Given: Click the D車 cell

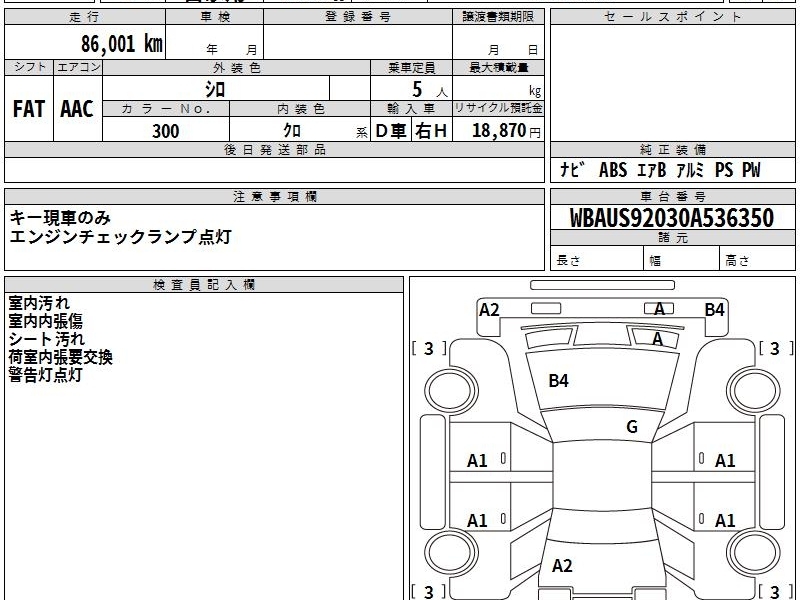Looking at the screenshot, I should click(391, 131).
